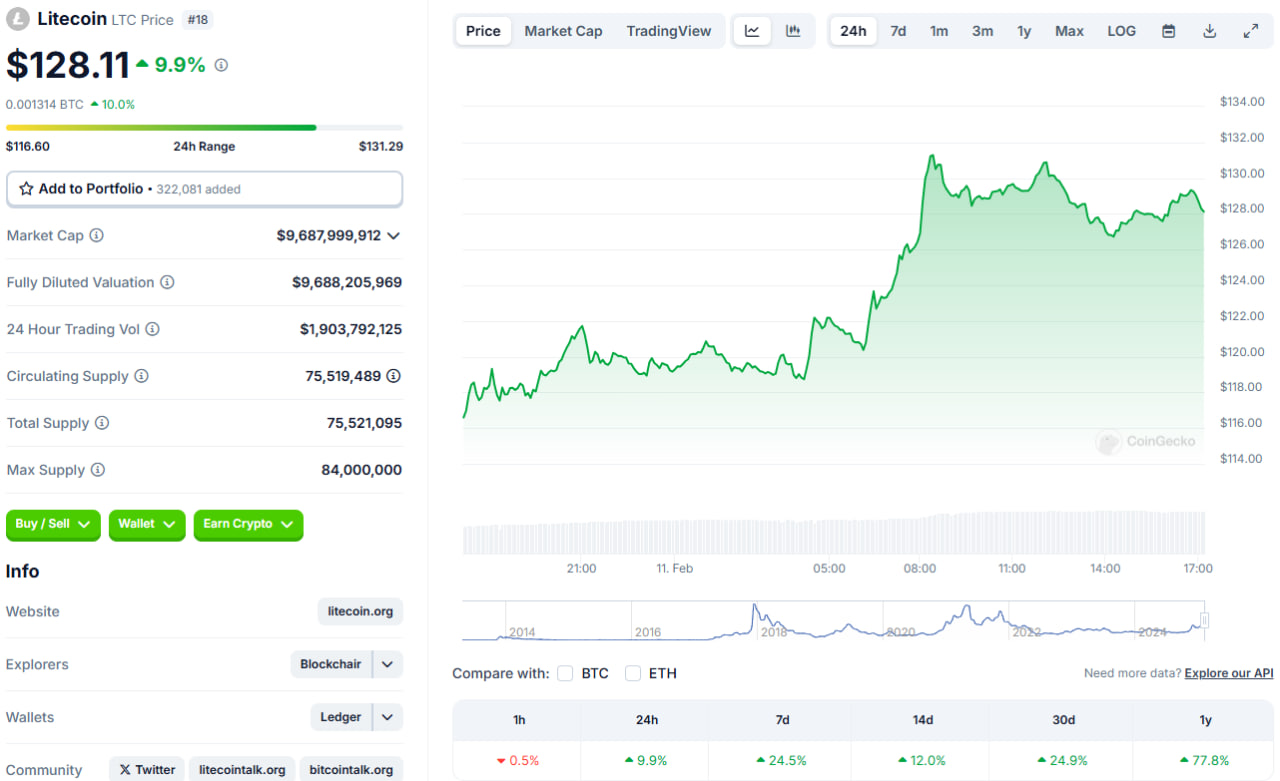Switch to the TradingView tab
This screenshot has height=781, width=1280.
(x=669, y=31)
